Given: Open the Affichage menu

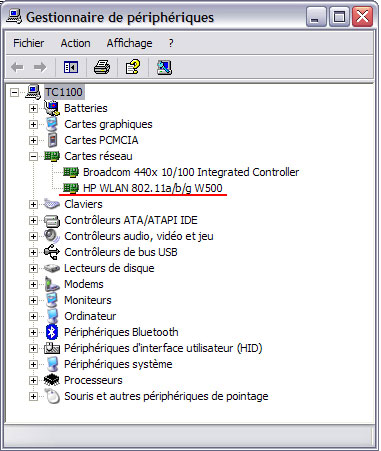Looking at the screenshot, I should (129, 43).
